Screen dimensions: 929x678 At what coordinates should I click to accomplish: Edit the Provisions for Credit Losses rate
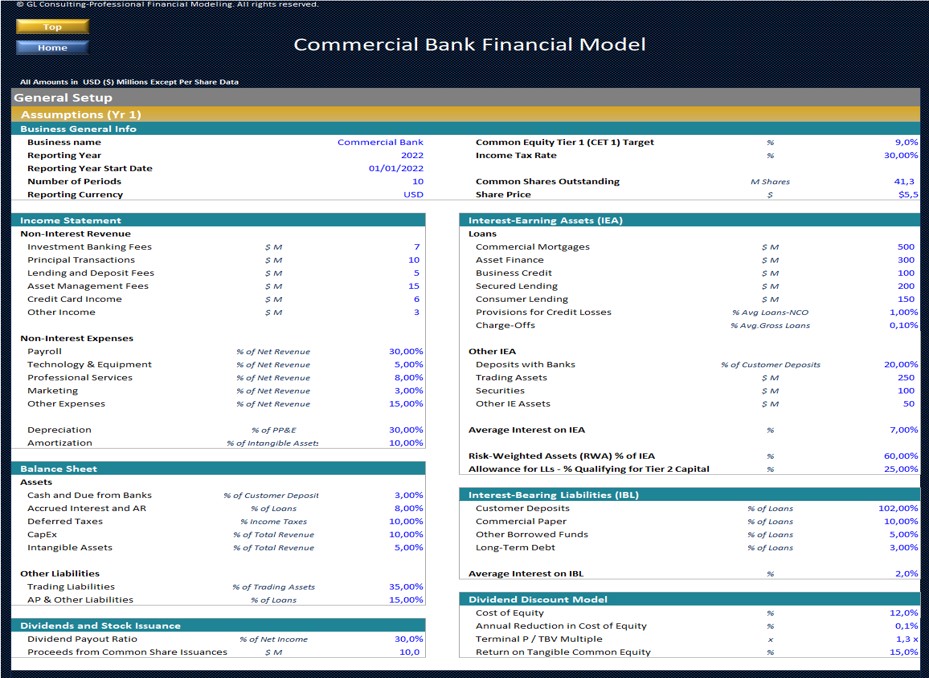coord(899,311)
